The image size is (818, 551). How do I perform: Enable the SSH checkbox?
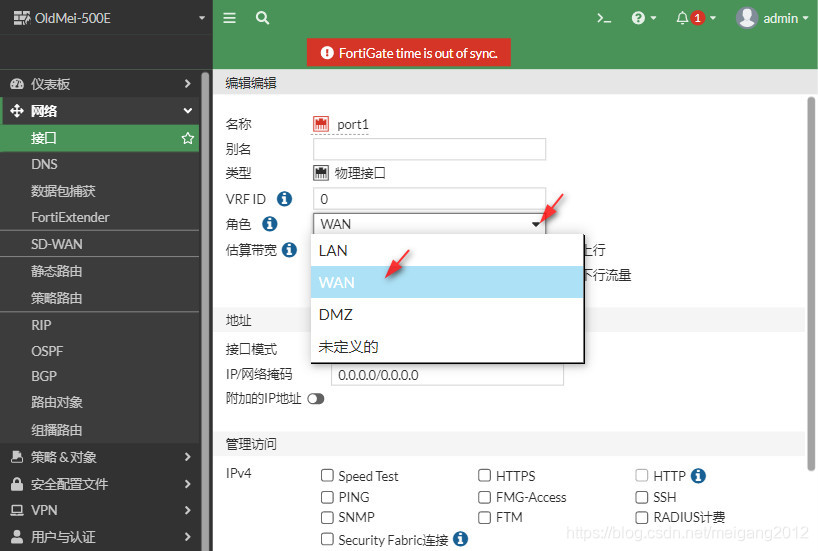tap(641, 497)
